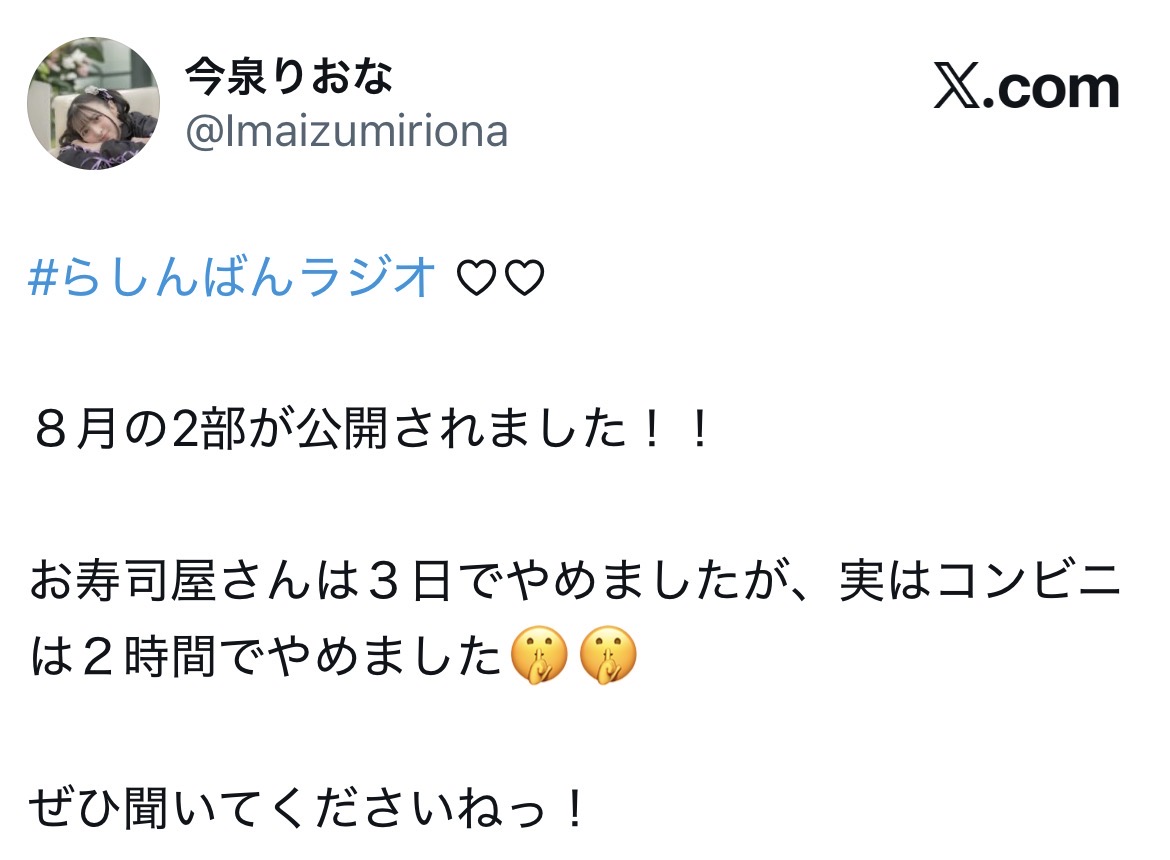This screenshot has width=1170, height=860.
Task: Click the first shushing face emoji
Action: pyautogui.click(x=539, y=655)
